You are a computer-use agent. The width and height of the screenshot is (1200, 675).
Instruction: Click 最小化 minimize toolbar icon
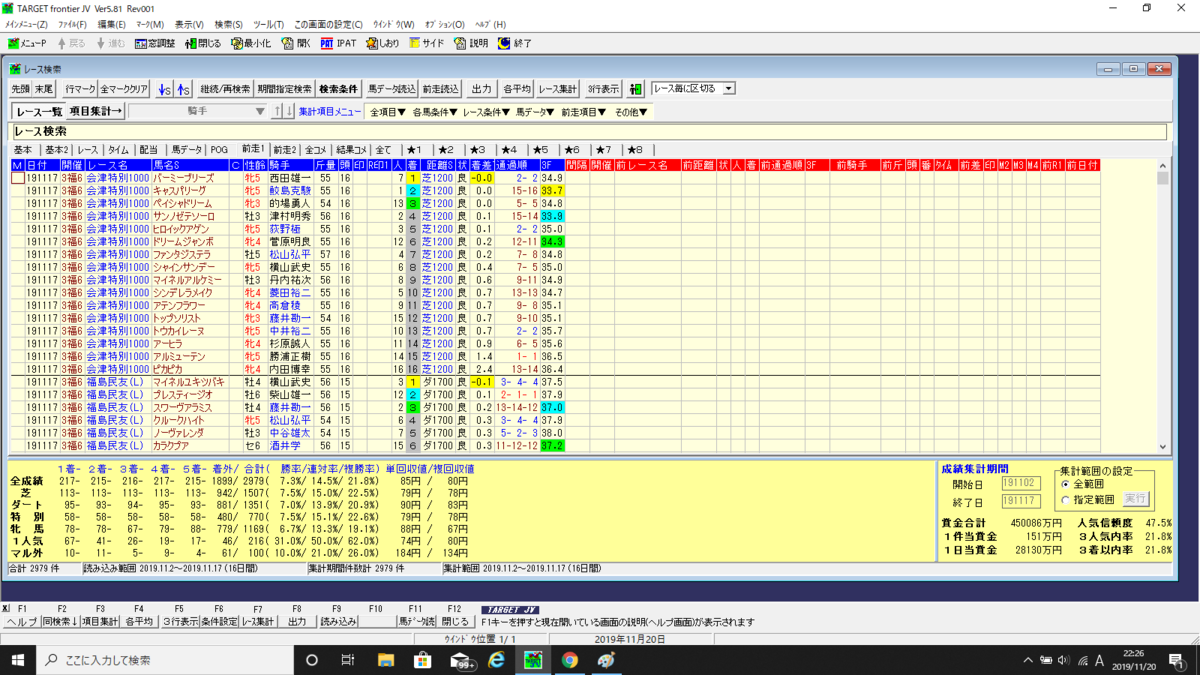[251, 43]
